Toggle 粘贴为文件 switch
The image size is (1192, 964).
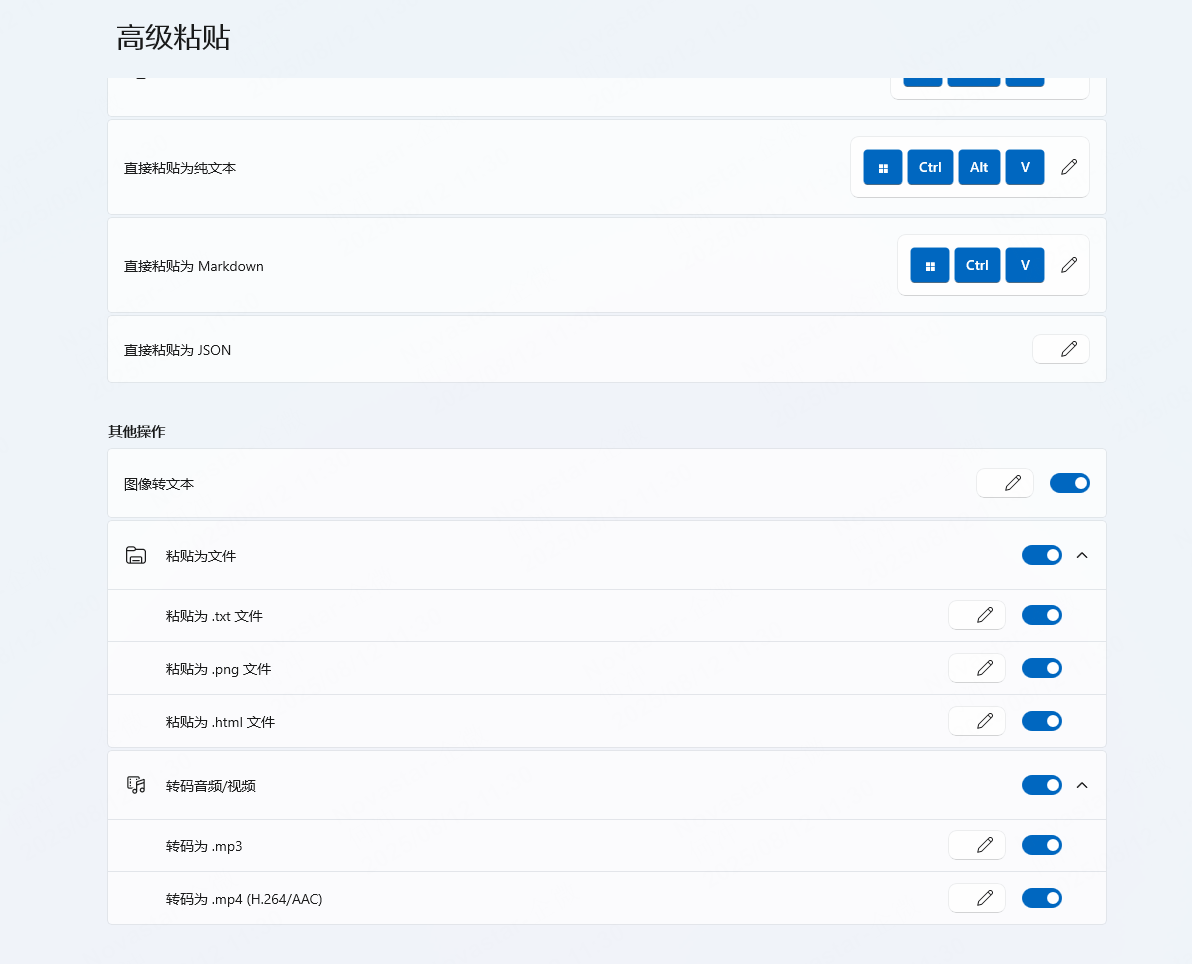(x=1041, y=556)
